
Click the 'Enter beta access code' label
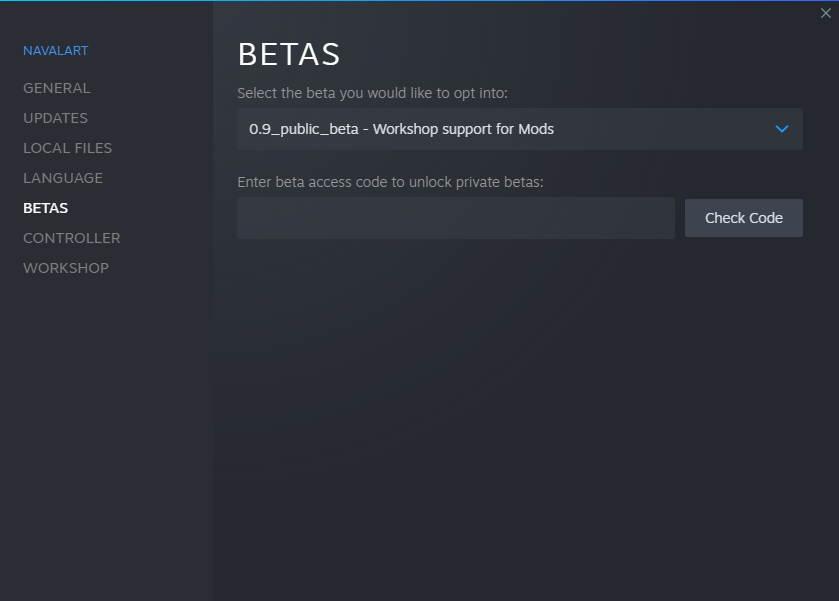[390, 182]
